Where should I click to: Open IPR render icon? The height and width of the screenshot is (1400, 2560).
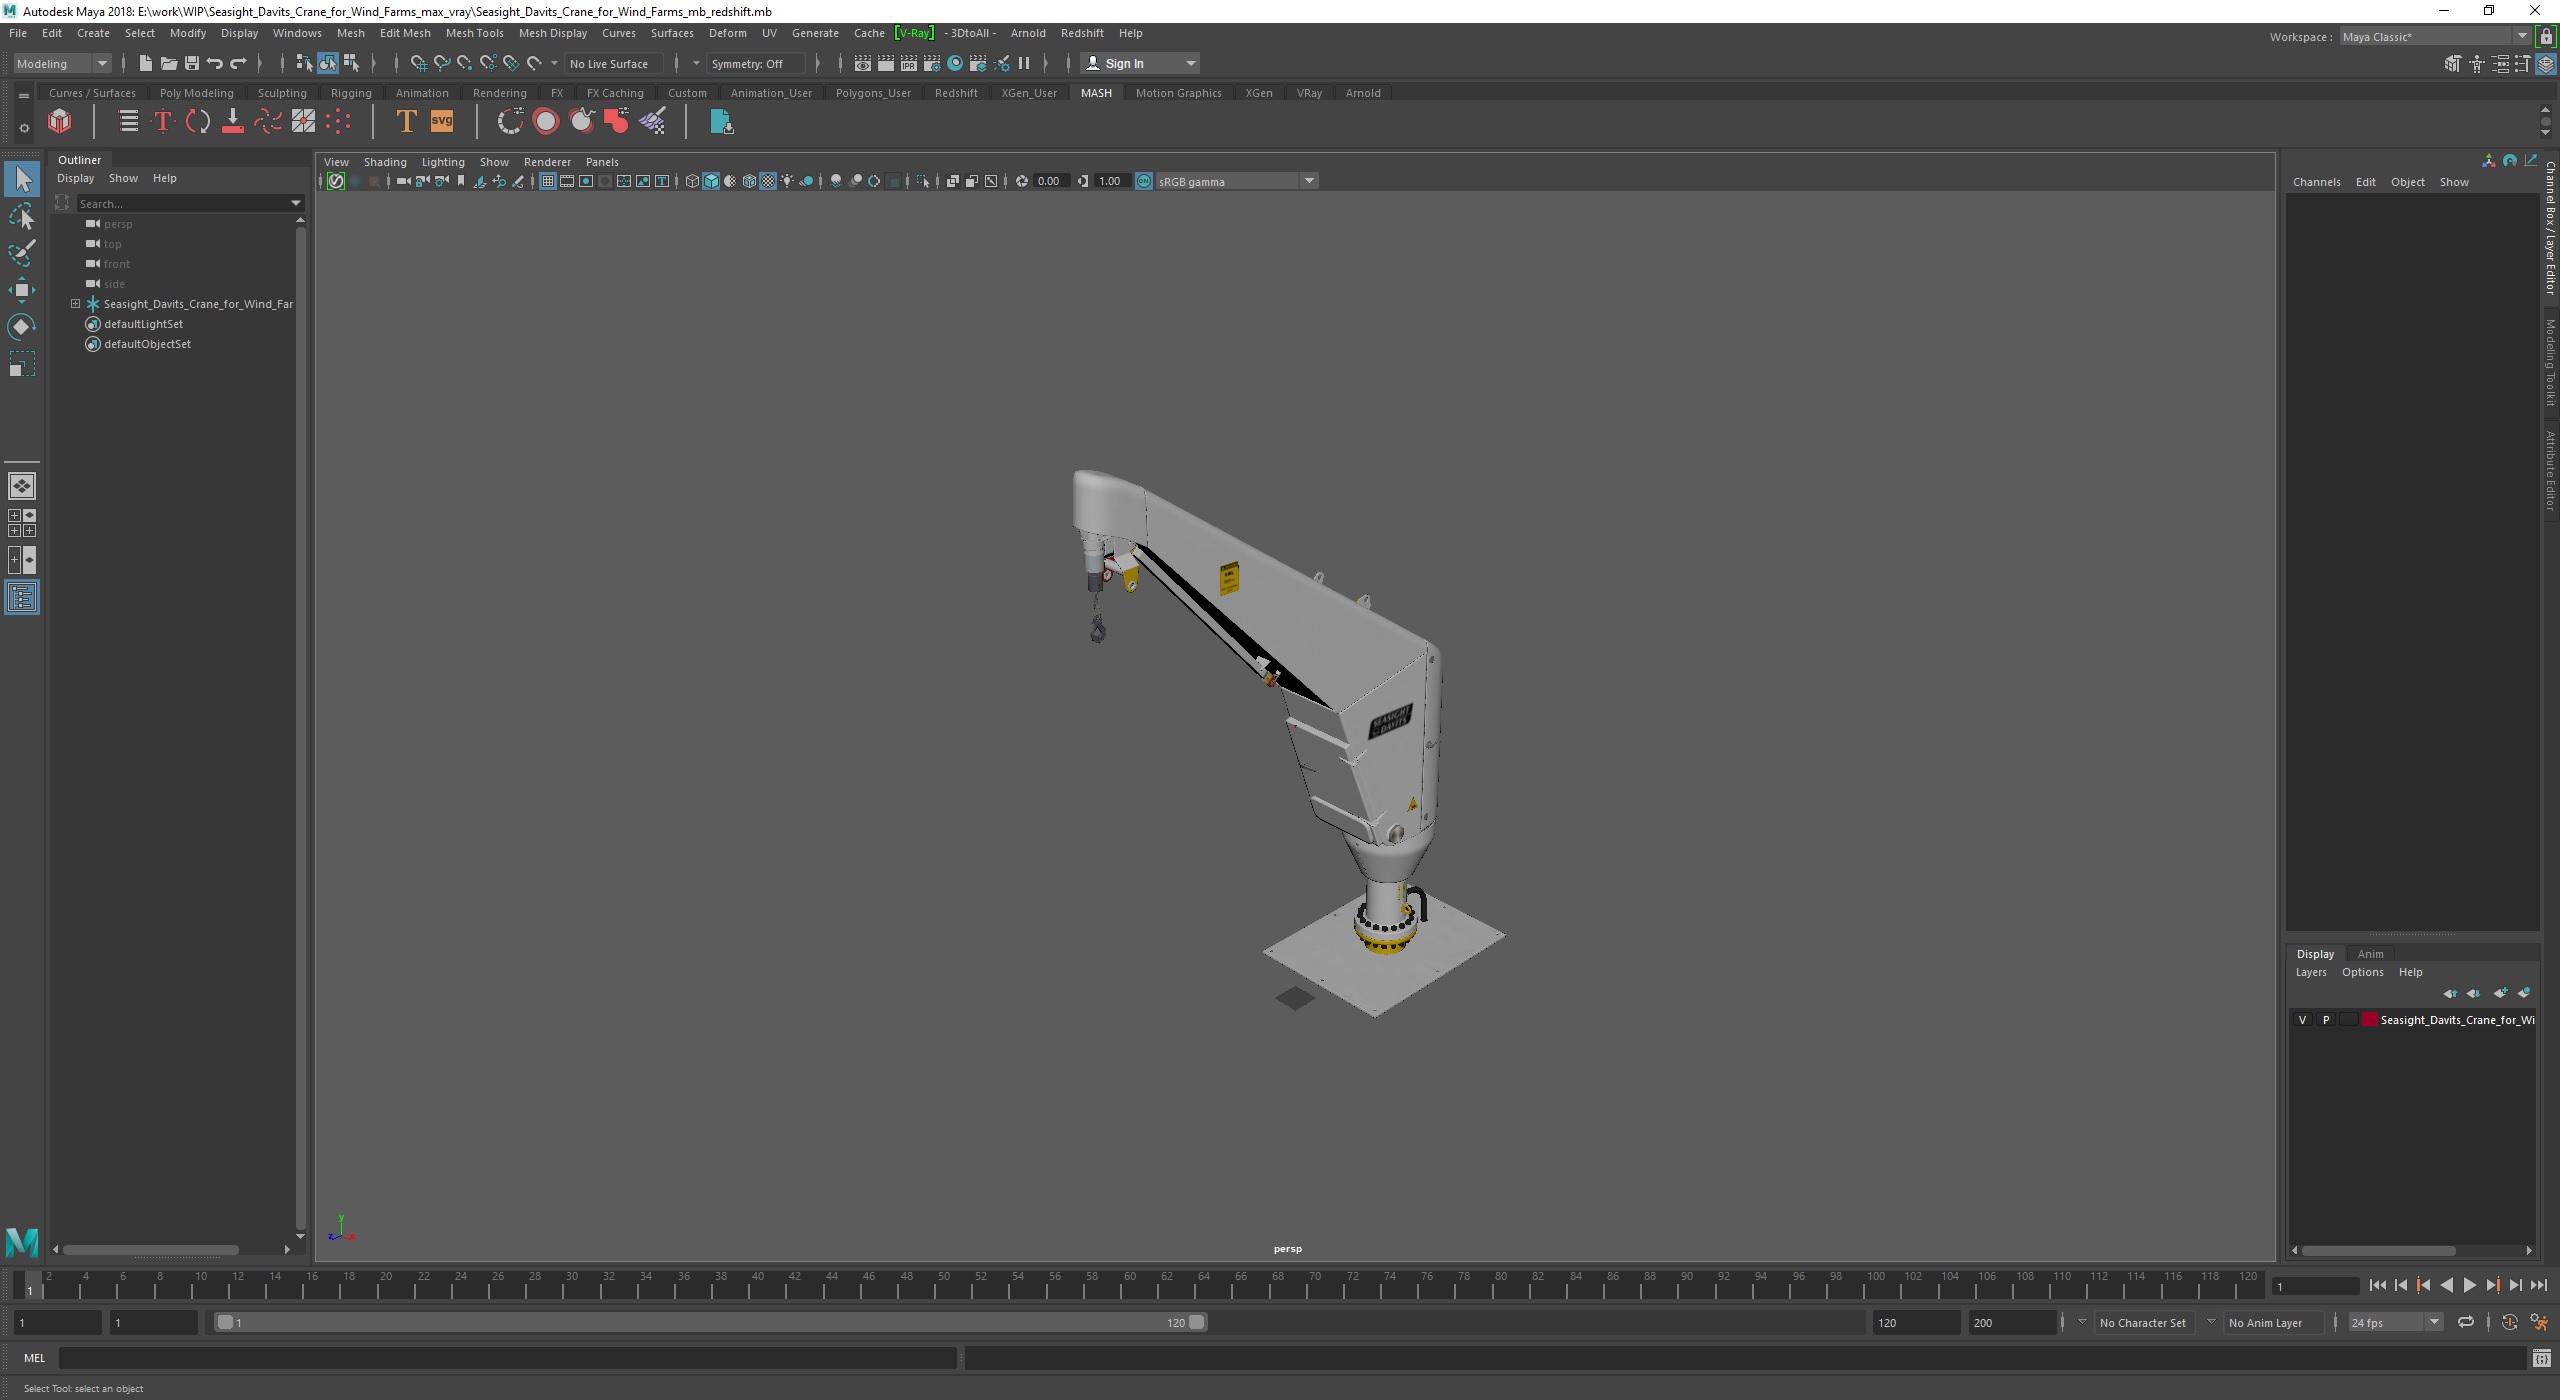909,63
